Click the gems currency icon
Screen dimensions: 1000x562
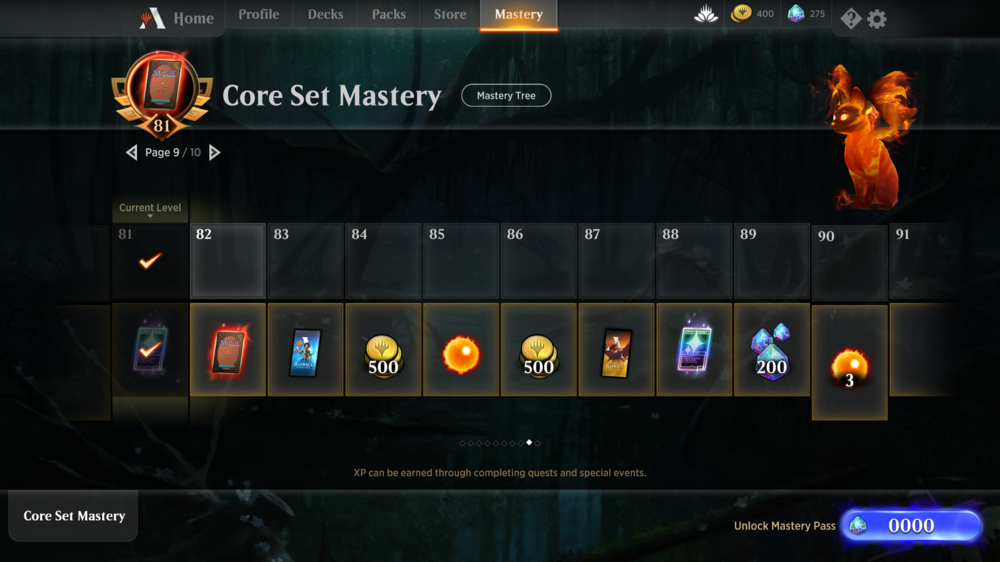coord(795,13)
